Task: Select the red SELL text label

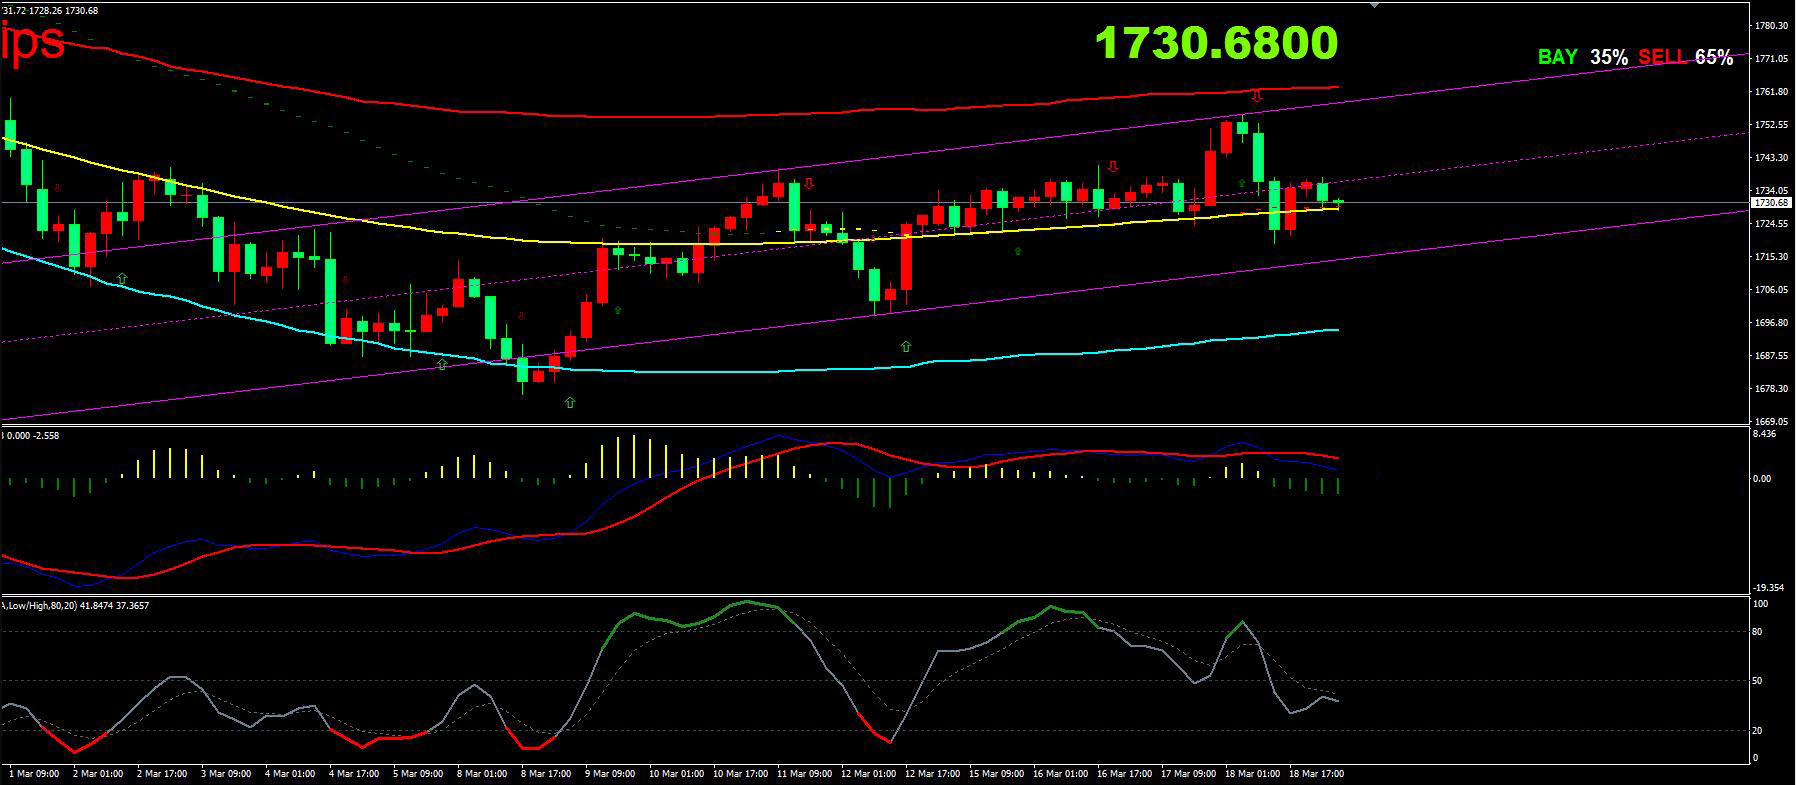Action: pyautogui.click(x=1662, y=57)
